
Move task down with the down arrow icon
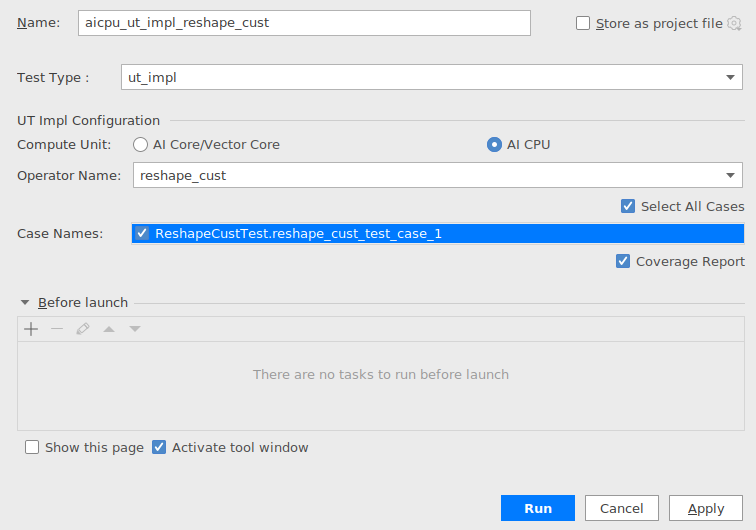(135, 329)
